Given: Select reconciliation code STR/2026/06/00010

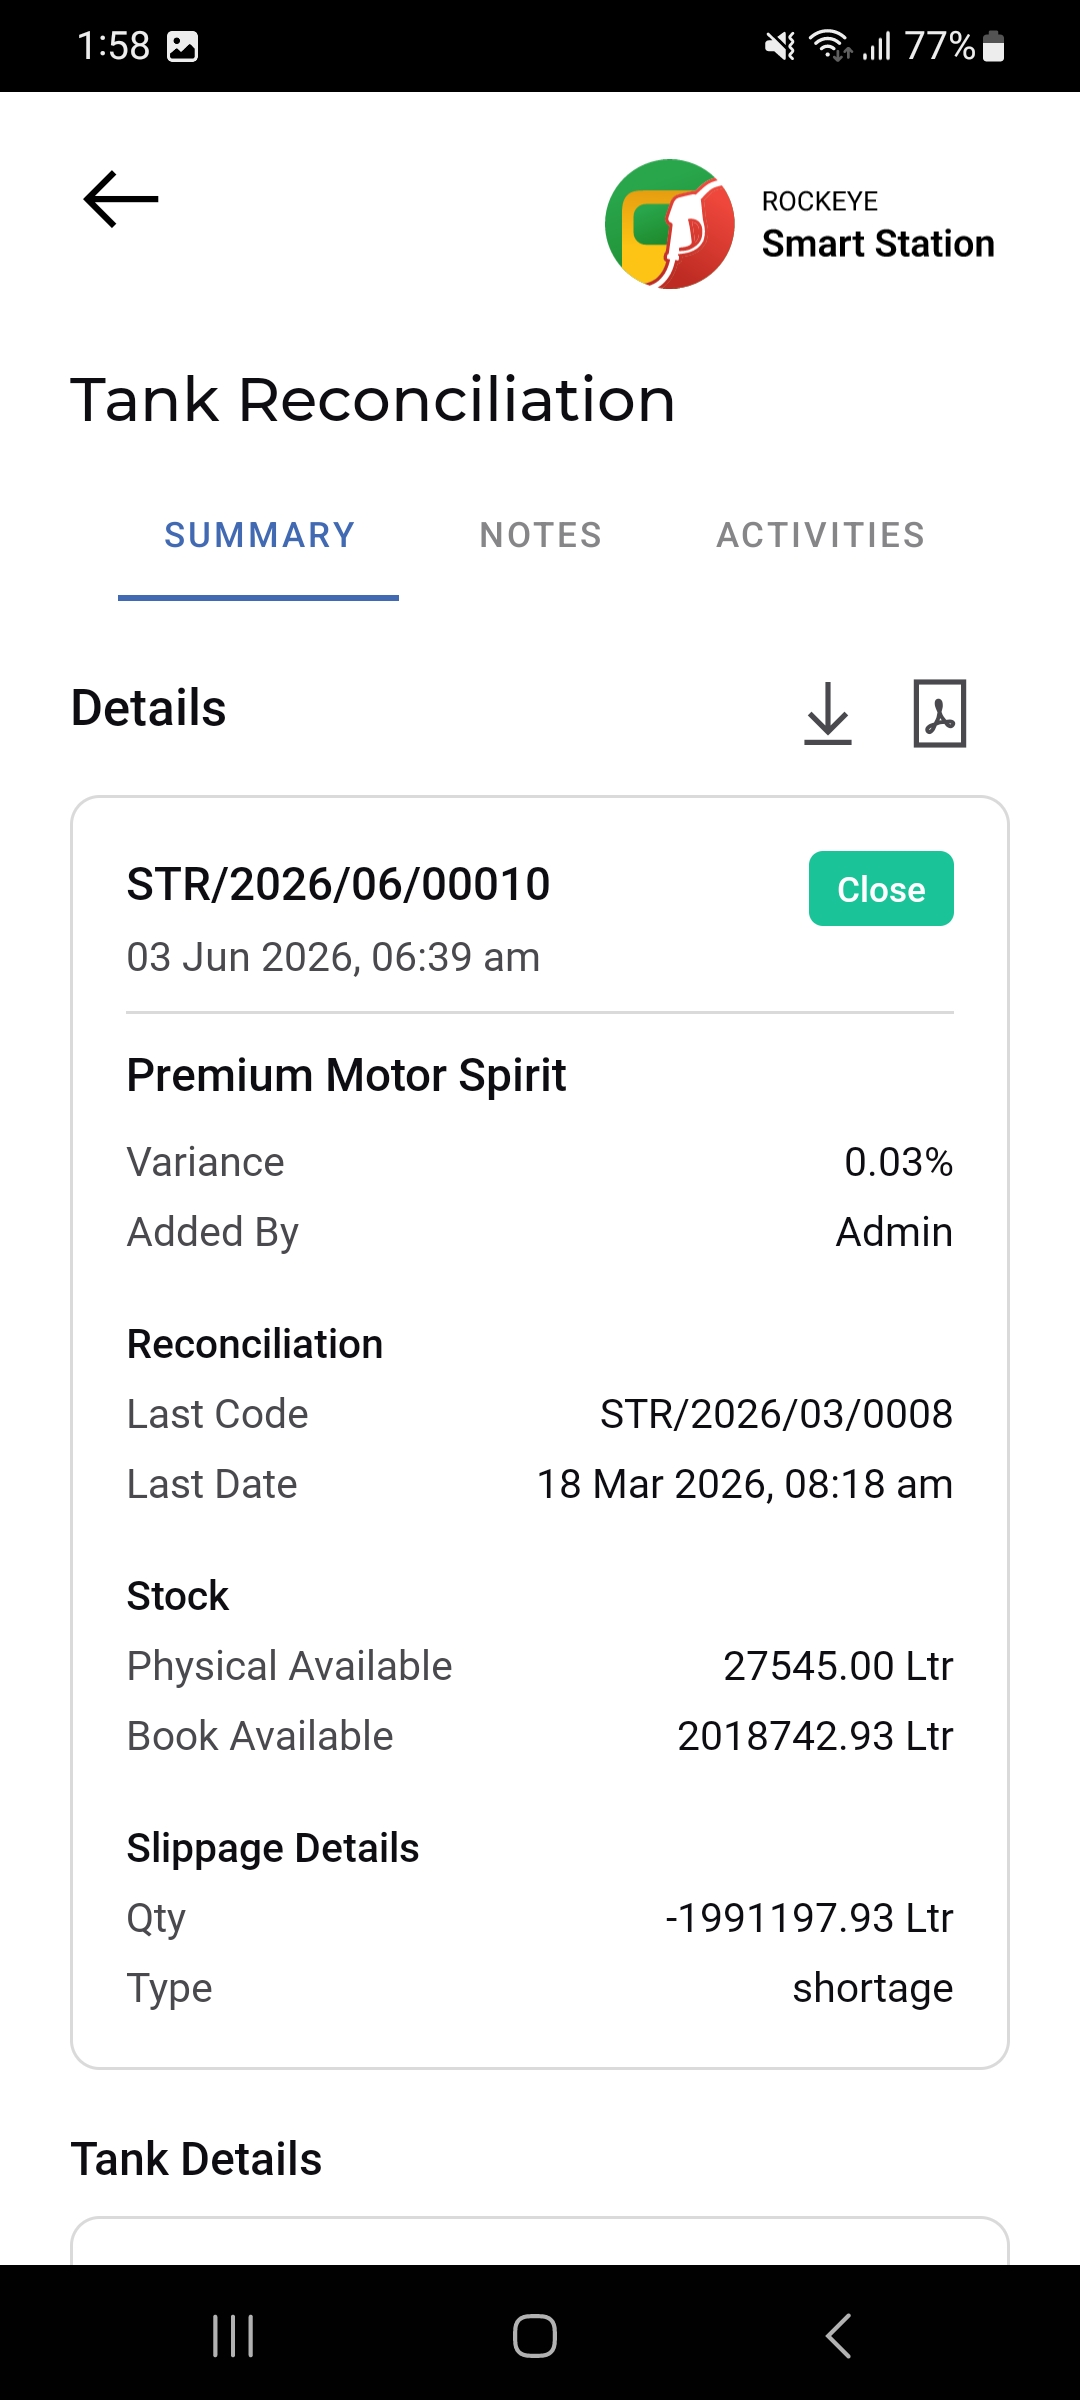Looking at the screenshot, I should (338, 884).
